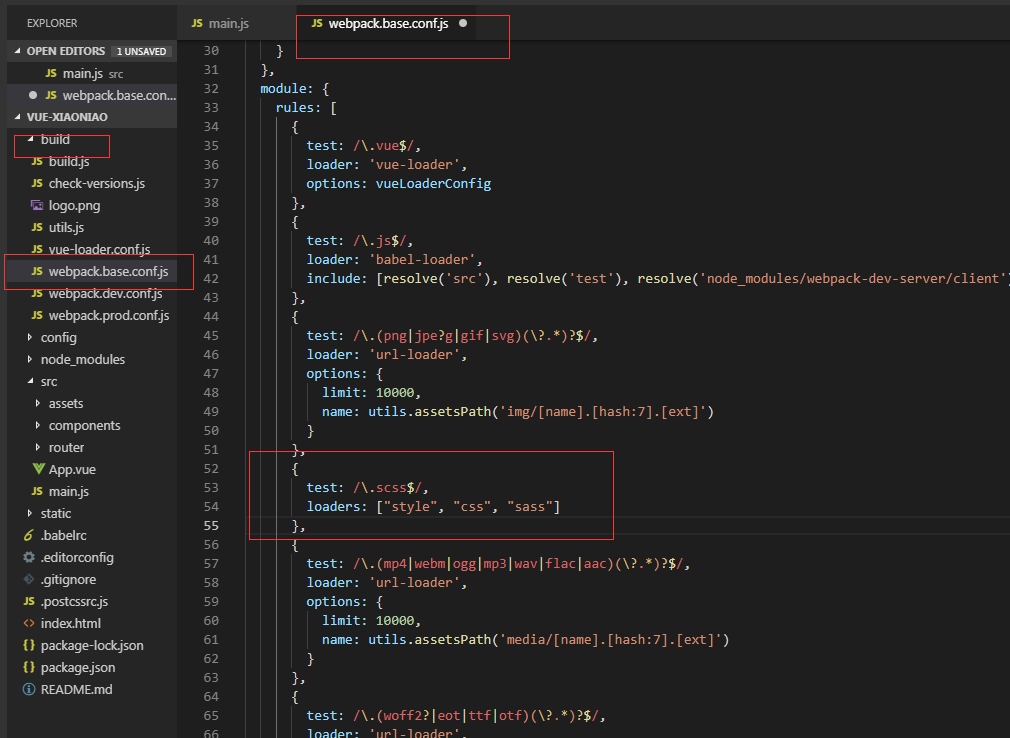Click the loaders key on line 54
1010x738 pixels.
[x=334, y=507]
